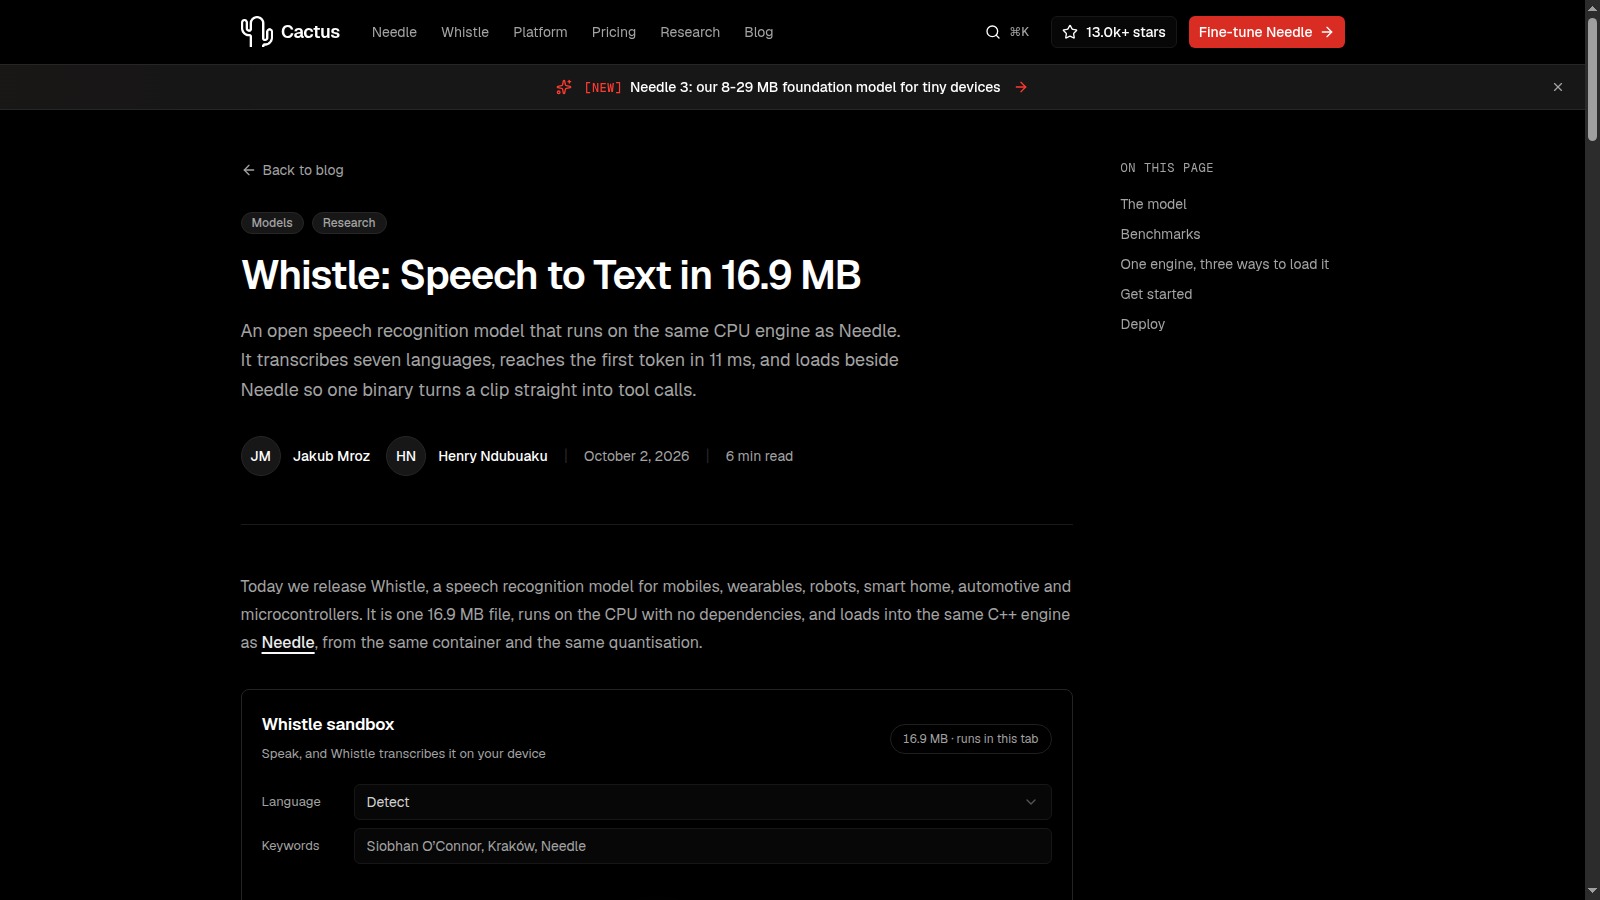Click the Fine-tune Needle button
Viewport: 1600px width, 900px height.
[1266, 32]
